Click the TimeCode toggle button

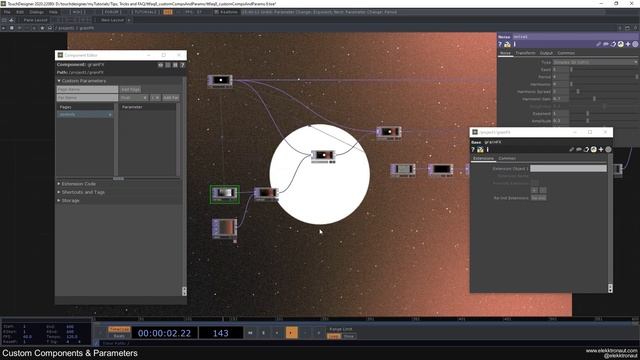[x=119, y=329]
